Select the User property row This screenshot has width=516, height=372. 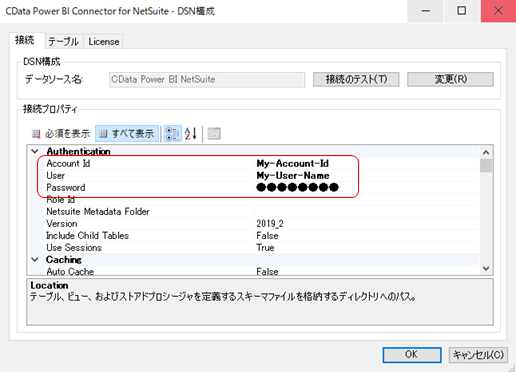coord(262,175)
